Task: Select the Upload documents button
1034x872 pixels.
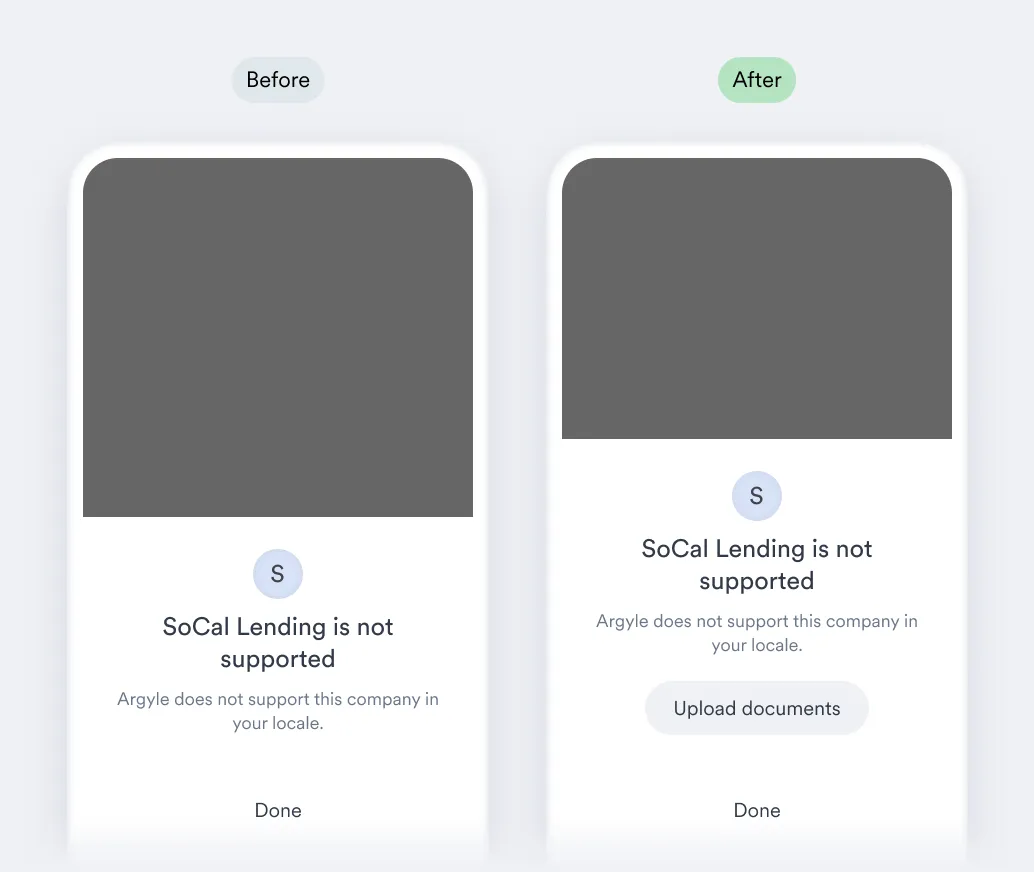Action: (x=756, y=708)
